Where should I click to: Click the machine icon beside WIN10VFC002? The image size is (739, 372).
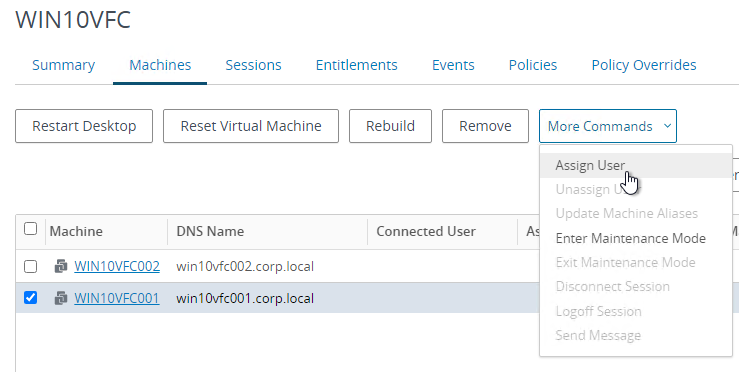61,266
